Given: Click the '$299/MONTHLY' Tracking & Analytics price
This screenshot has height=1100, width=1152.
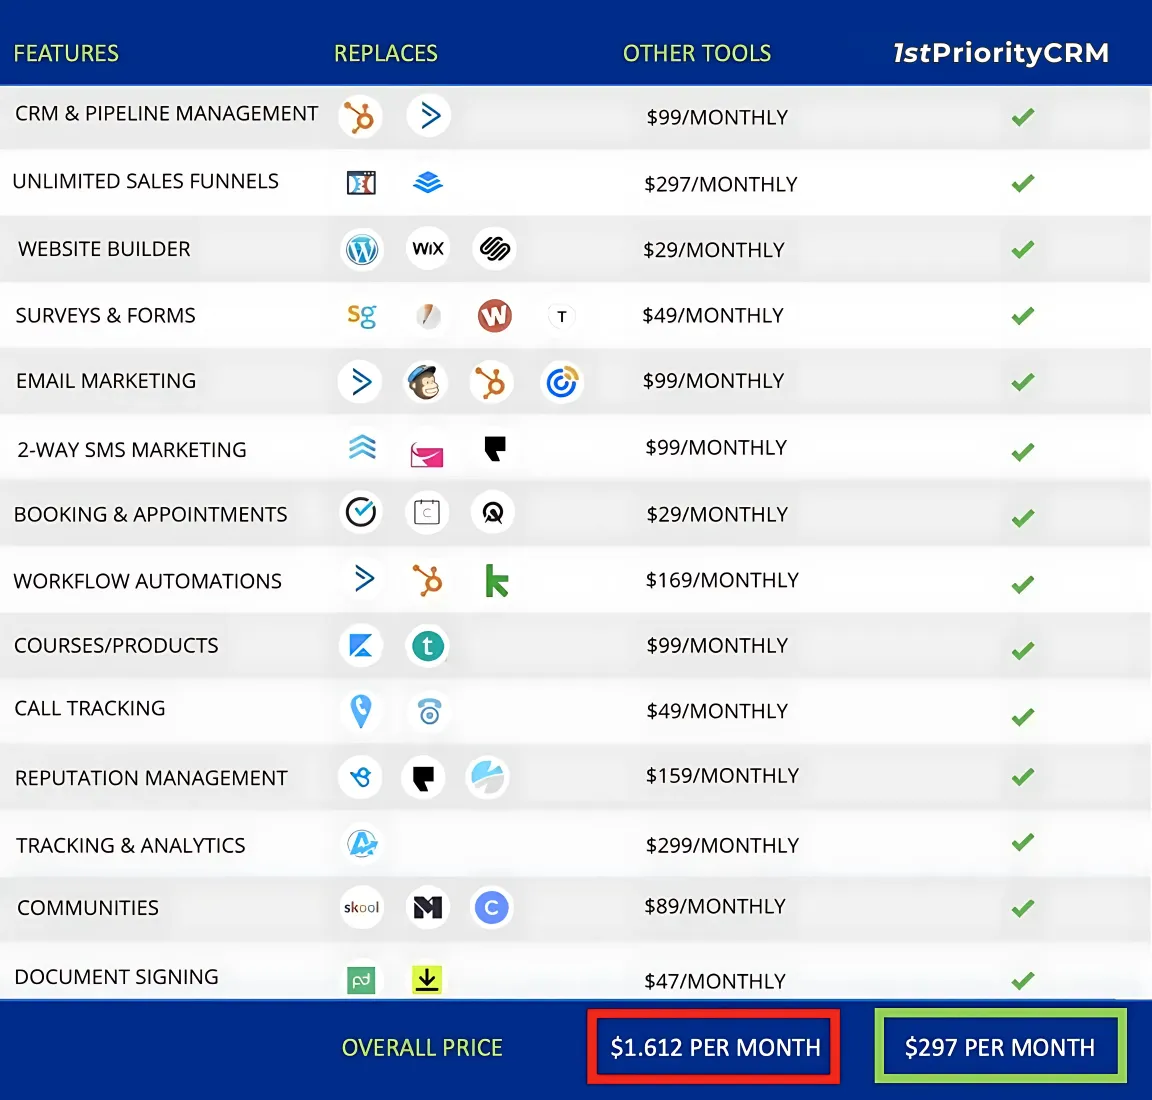Looking at the screenshot, I should click(722, 845).
